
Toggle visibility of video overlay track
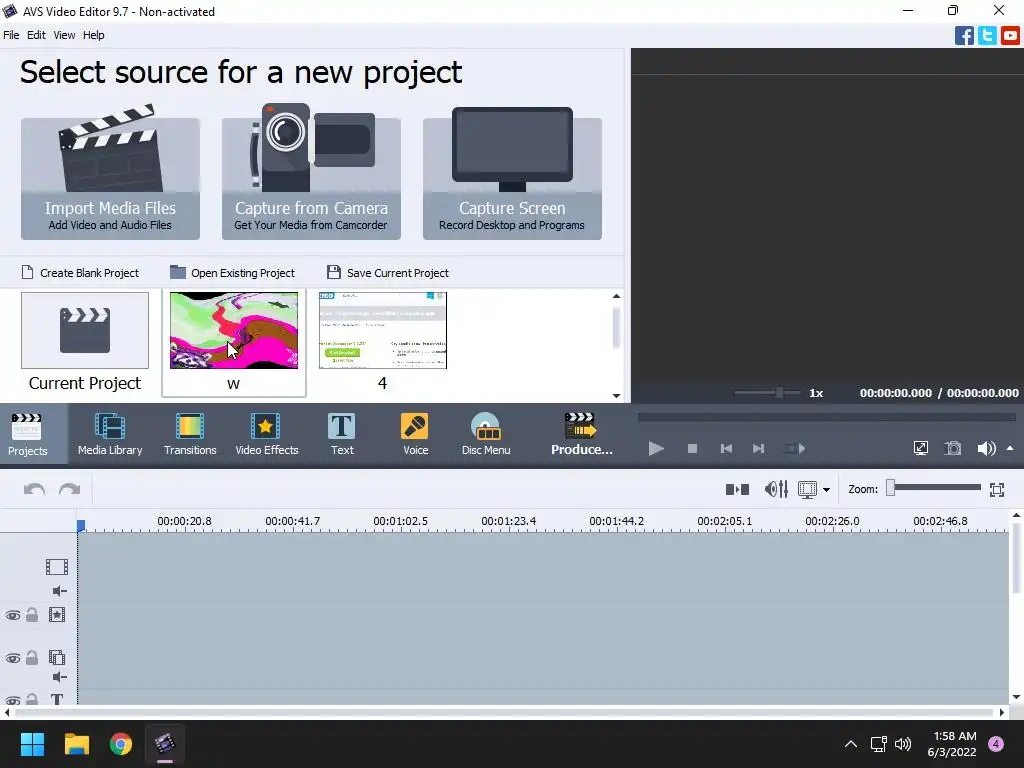[13, 658]
